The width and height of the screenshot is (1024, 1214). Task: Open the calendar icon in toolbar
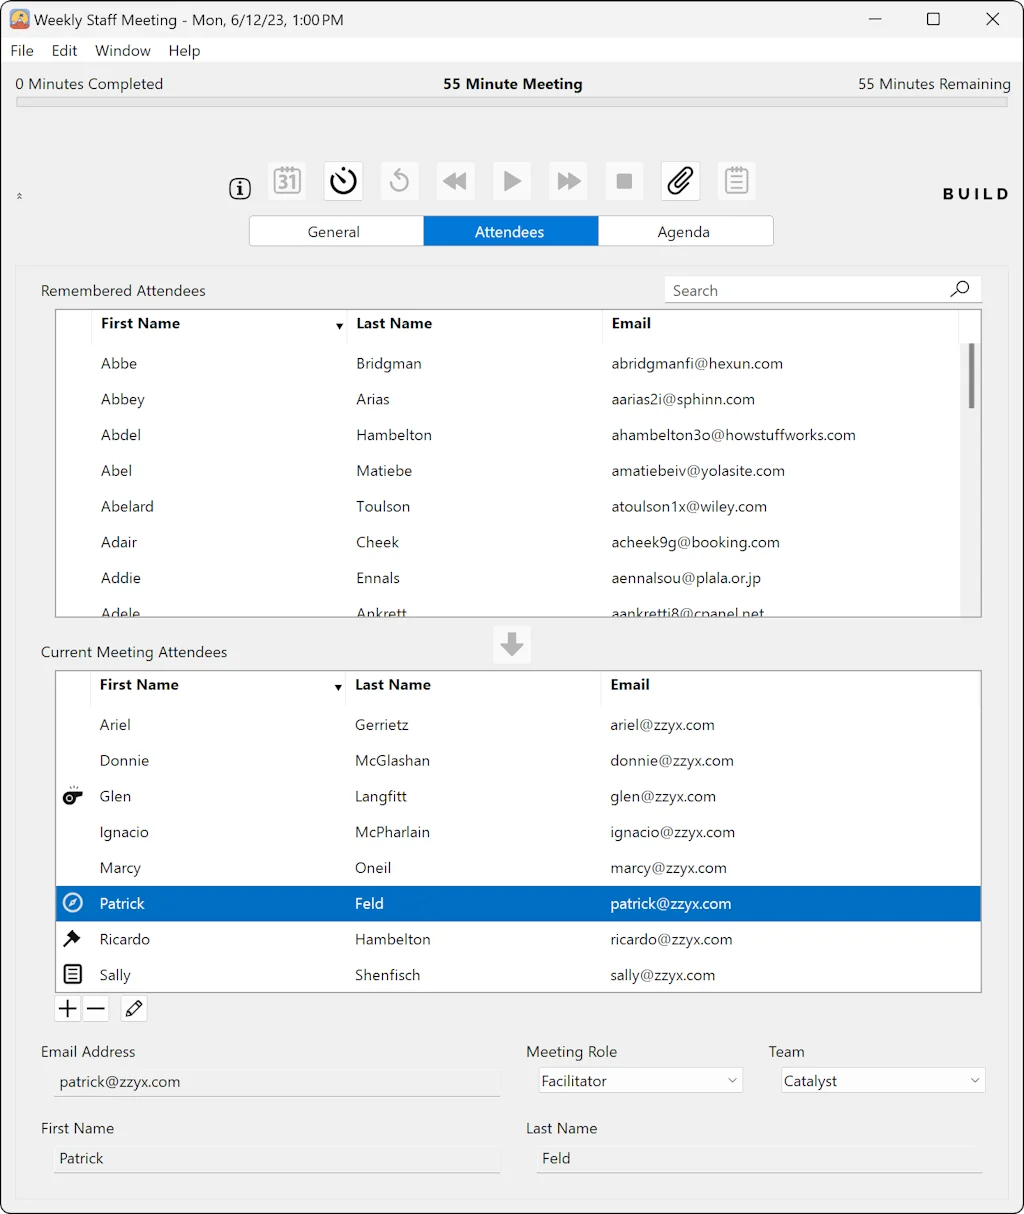point(288,181)
